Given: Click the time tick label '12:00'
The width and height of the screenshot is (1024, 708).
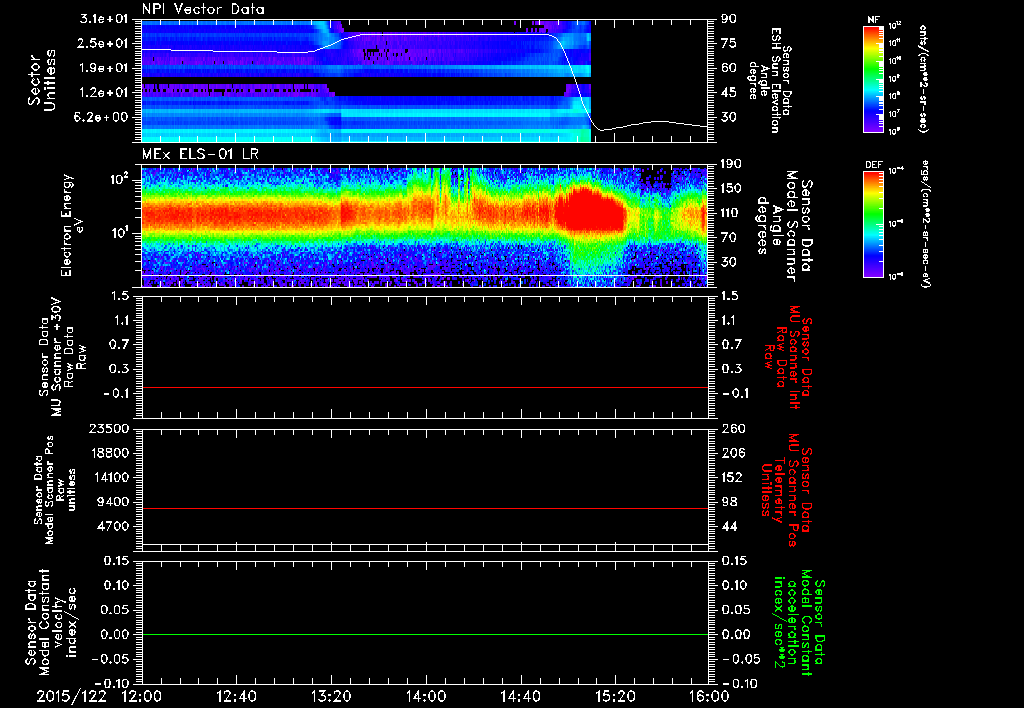Looking at the screenshot, I should 142,696.
